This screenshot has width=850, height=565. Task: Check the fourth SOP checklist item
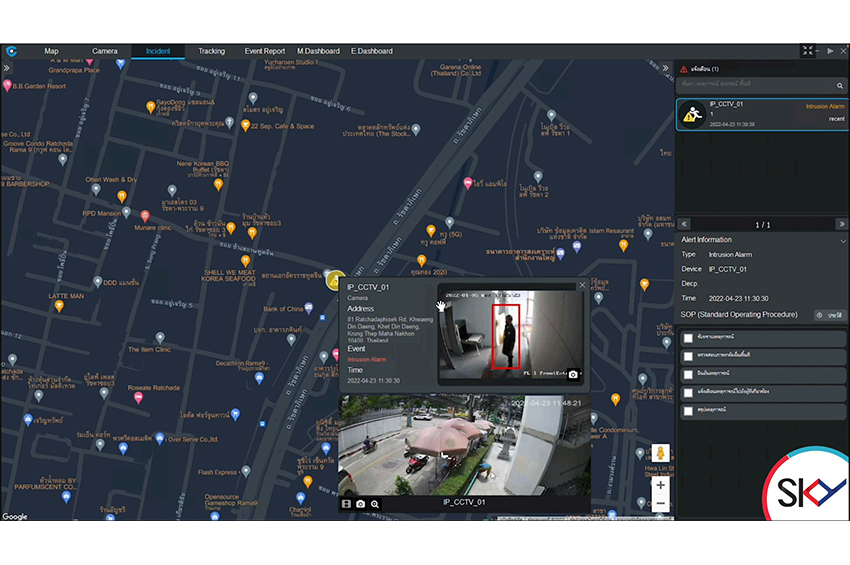688,393
